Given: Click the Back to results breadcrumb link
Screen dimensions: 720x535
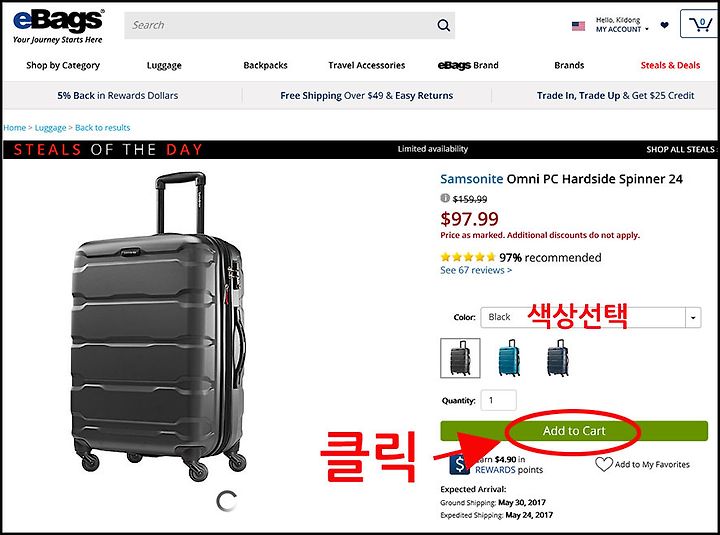Looking at the screenshot, I should tap(102, 128).
